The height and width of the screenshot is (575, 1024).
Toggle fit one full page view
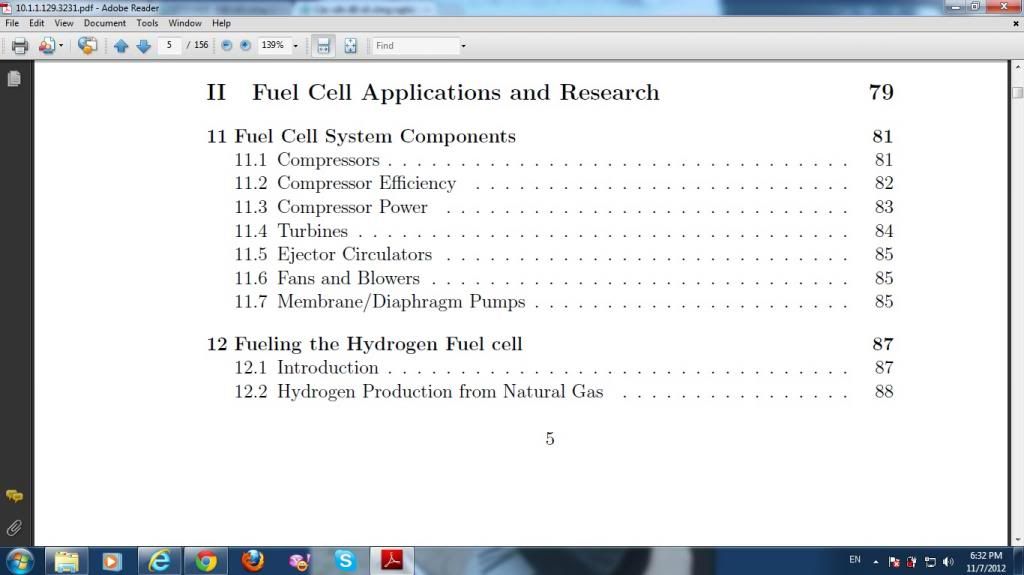350,46
